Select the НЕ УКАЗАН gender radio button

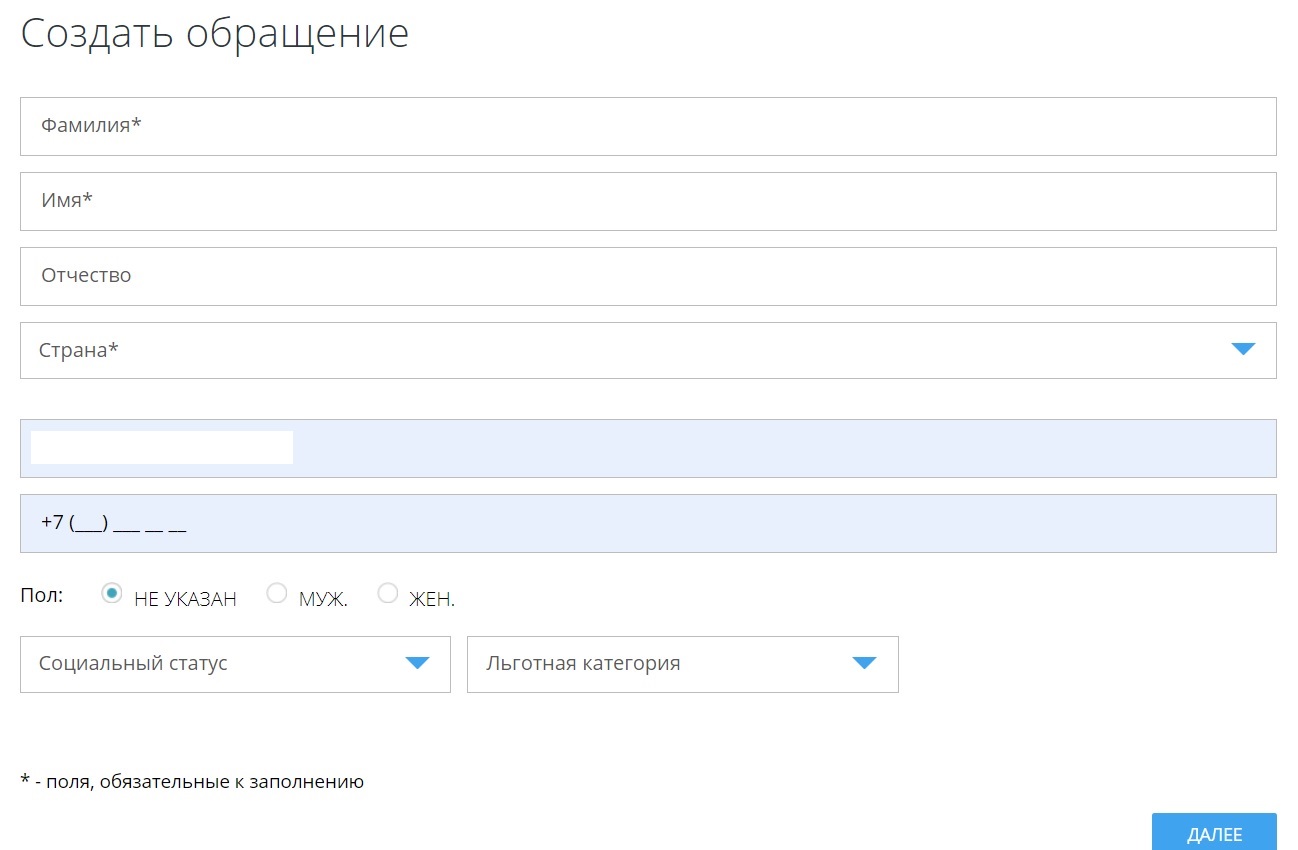point(112,593)
